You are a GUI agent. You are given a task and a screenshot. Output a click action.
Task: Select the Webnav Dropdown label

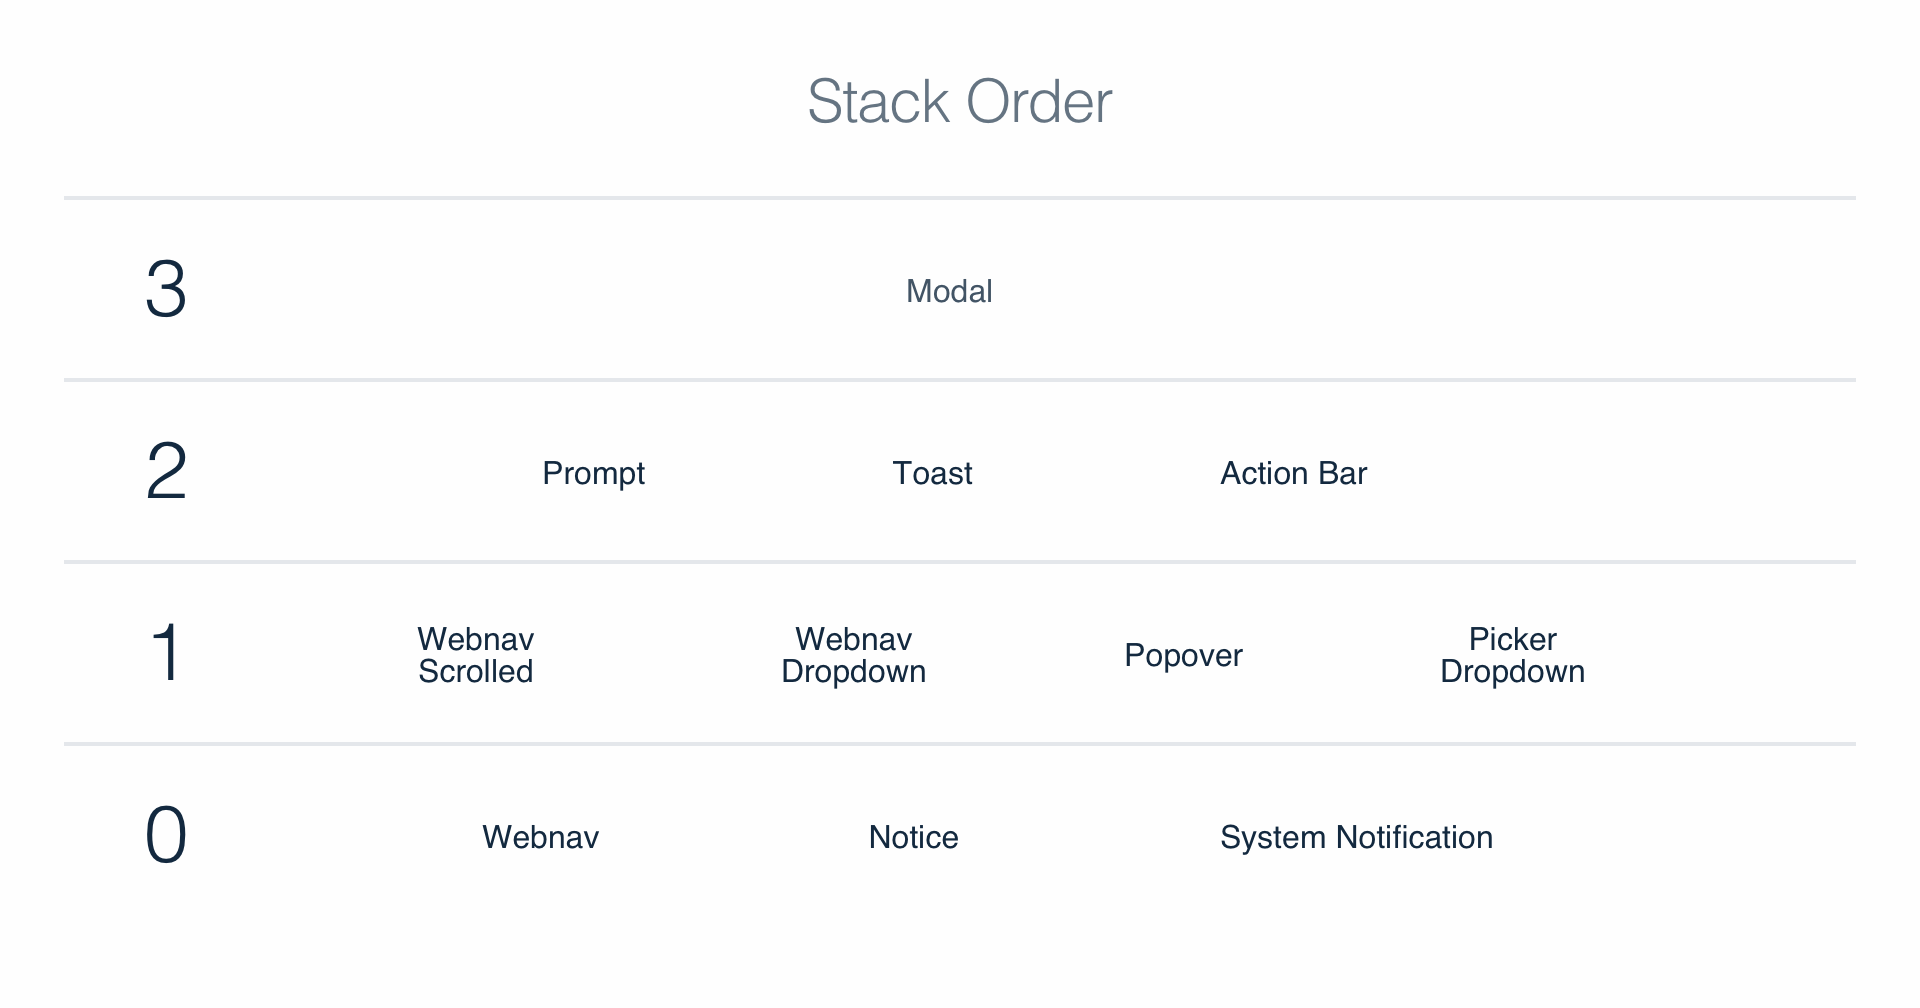[853, 655]
